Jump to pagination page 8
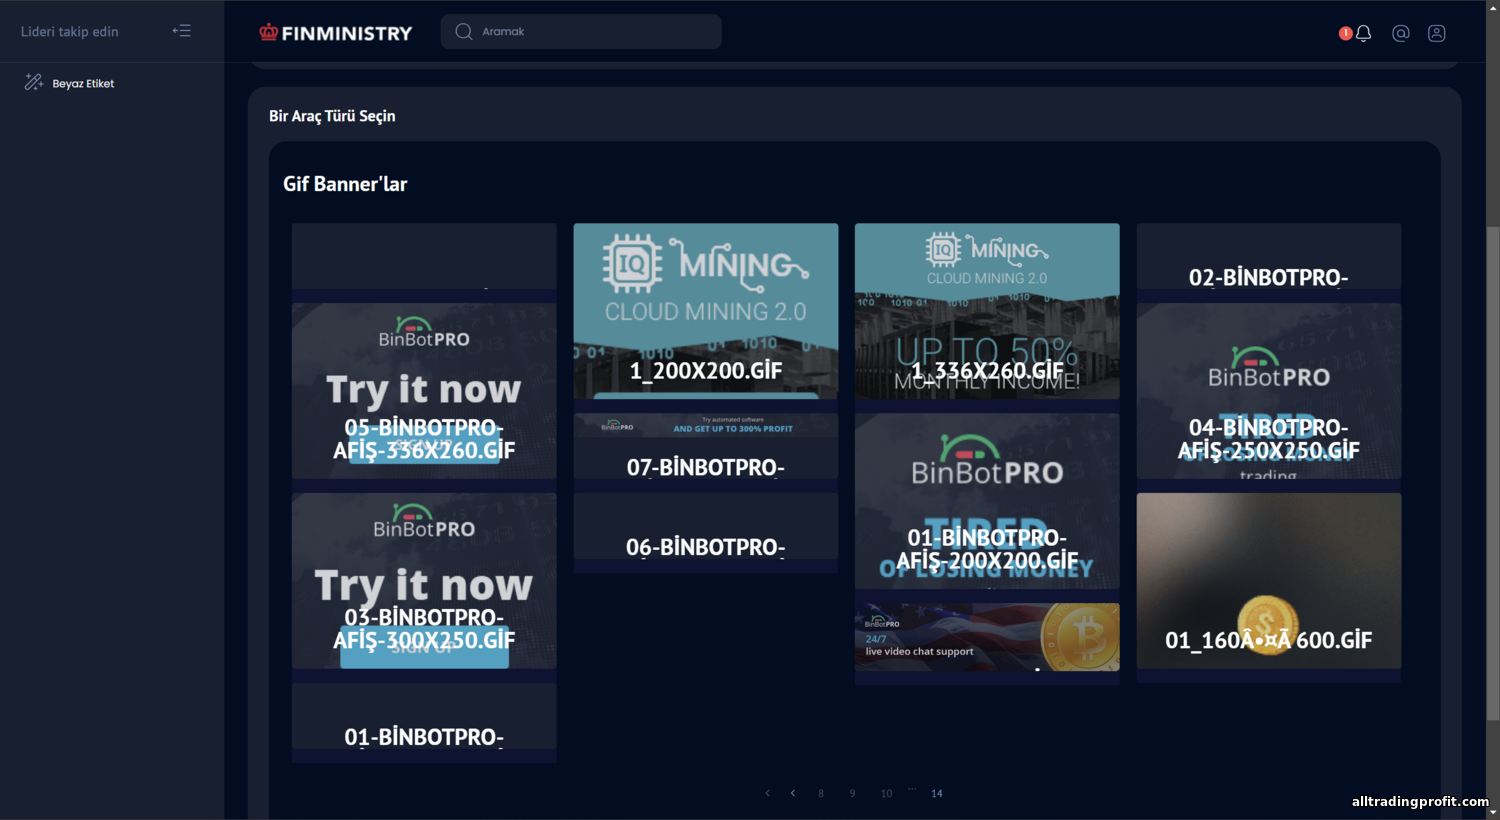 coord(821,793)
